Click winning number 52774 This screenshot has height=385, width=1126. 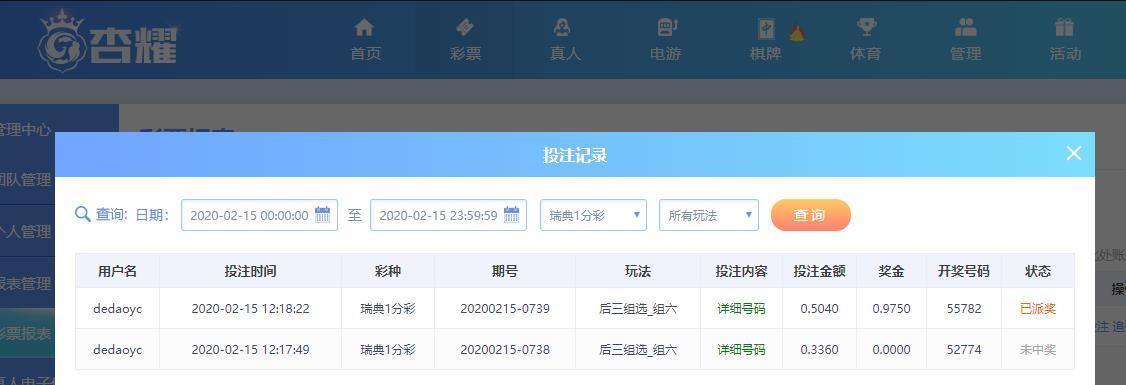pyautogui.click(x=964, y=350)
